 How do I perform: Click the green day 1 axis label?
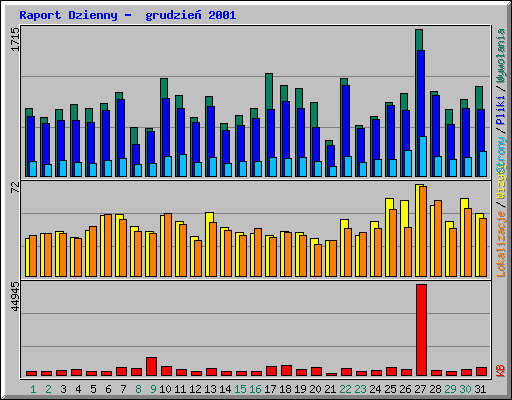[33, 389]
